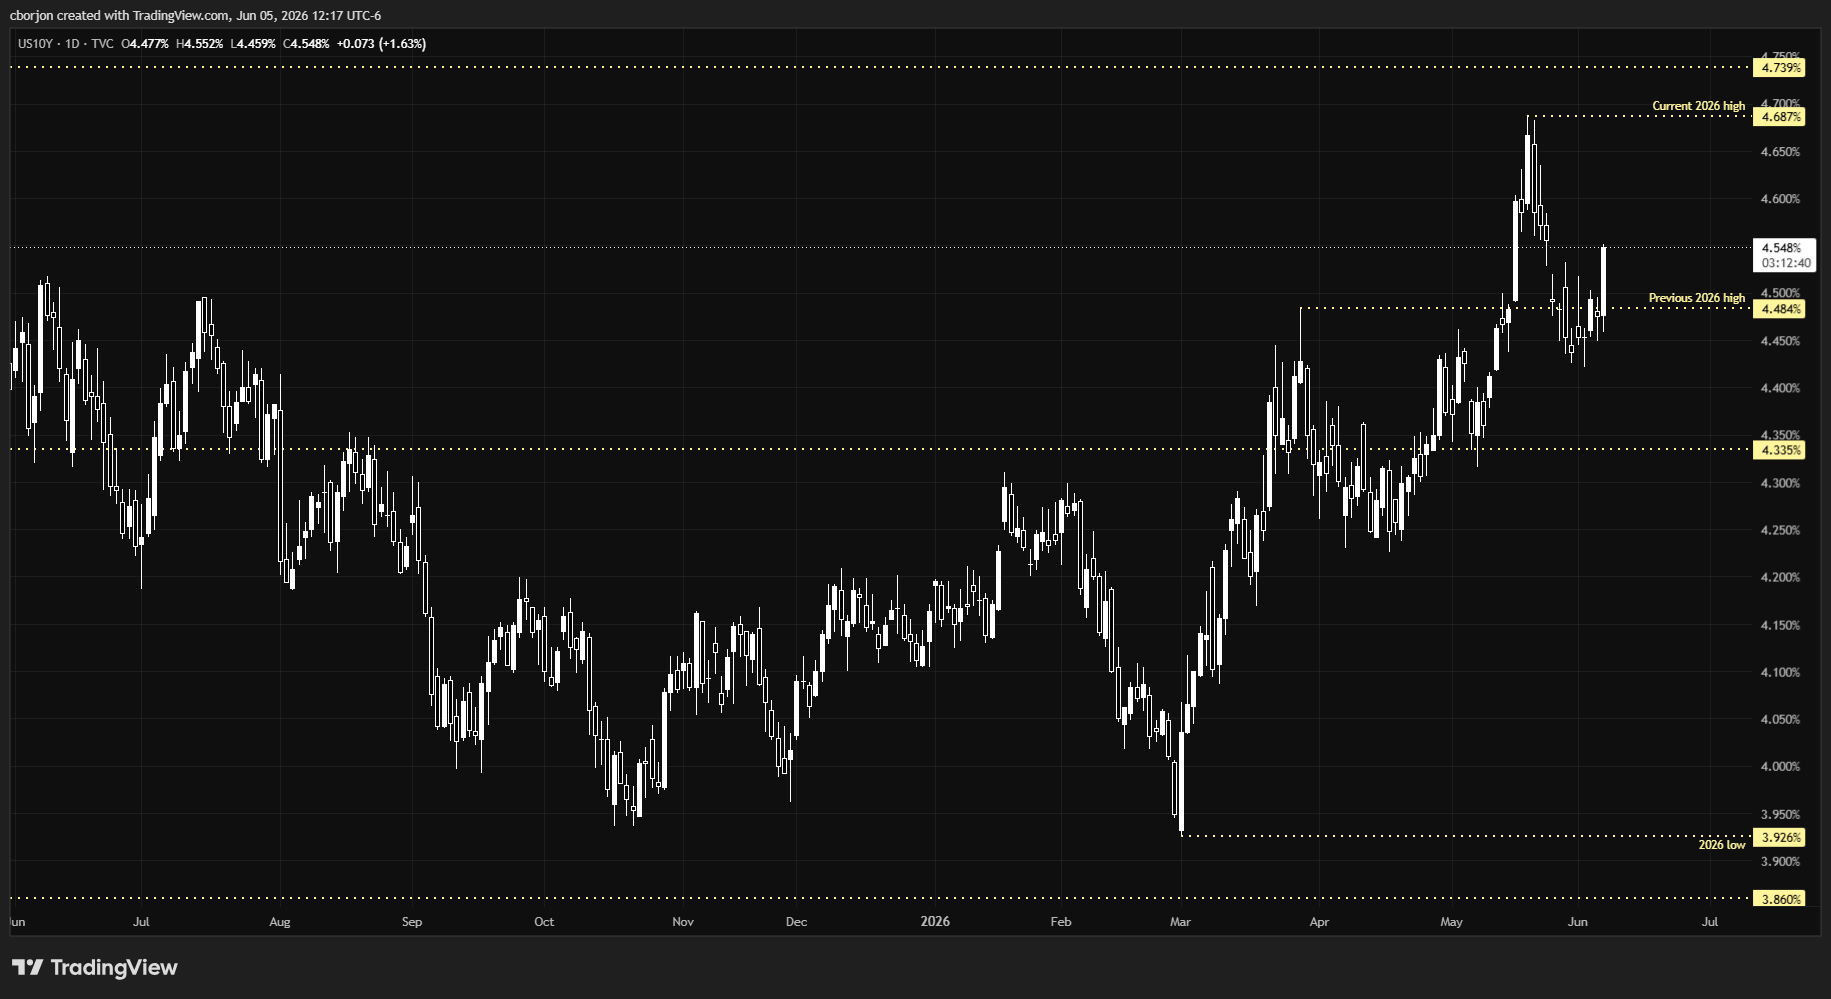This screenshot has width=1831, height=999.
Task: Click the Mar label on time axis
Action: click(x=1181, y=922)
